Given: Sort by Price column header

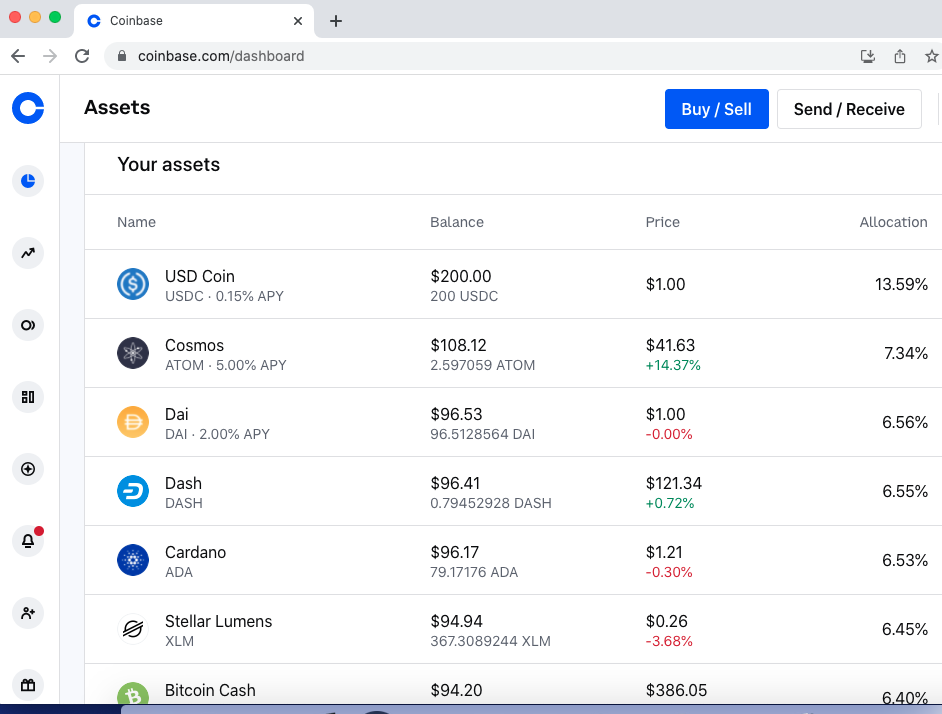Looking at the screenshot, I should (x=663, y=222).
